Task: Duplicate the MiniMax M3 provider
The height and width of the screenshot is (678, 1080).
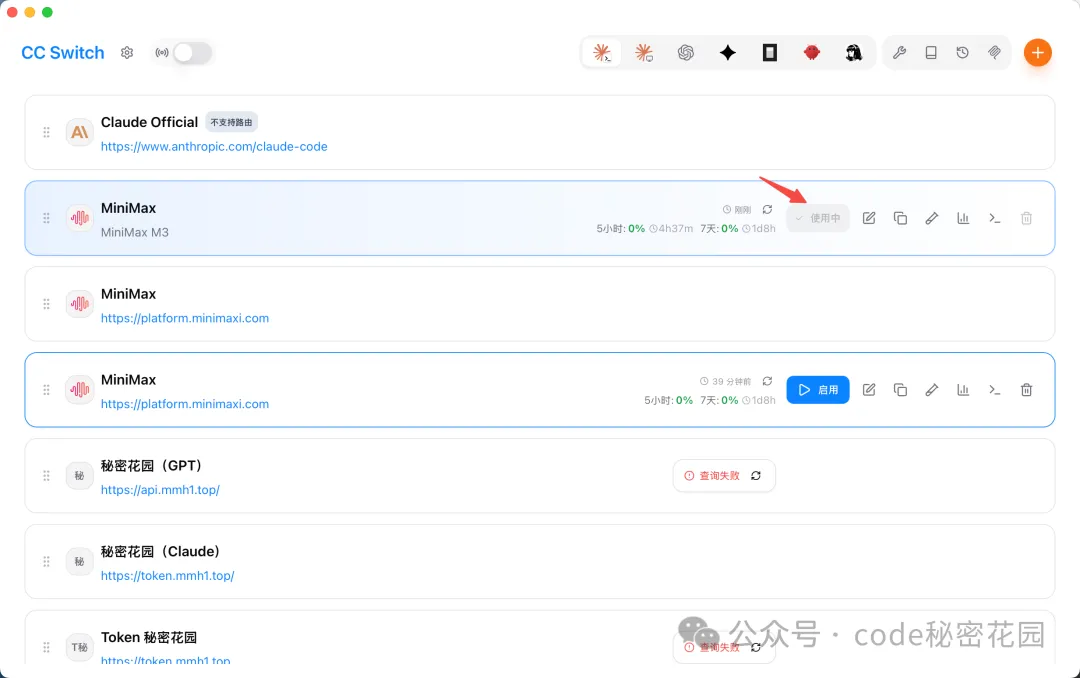Action: click(900, 218)
